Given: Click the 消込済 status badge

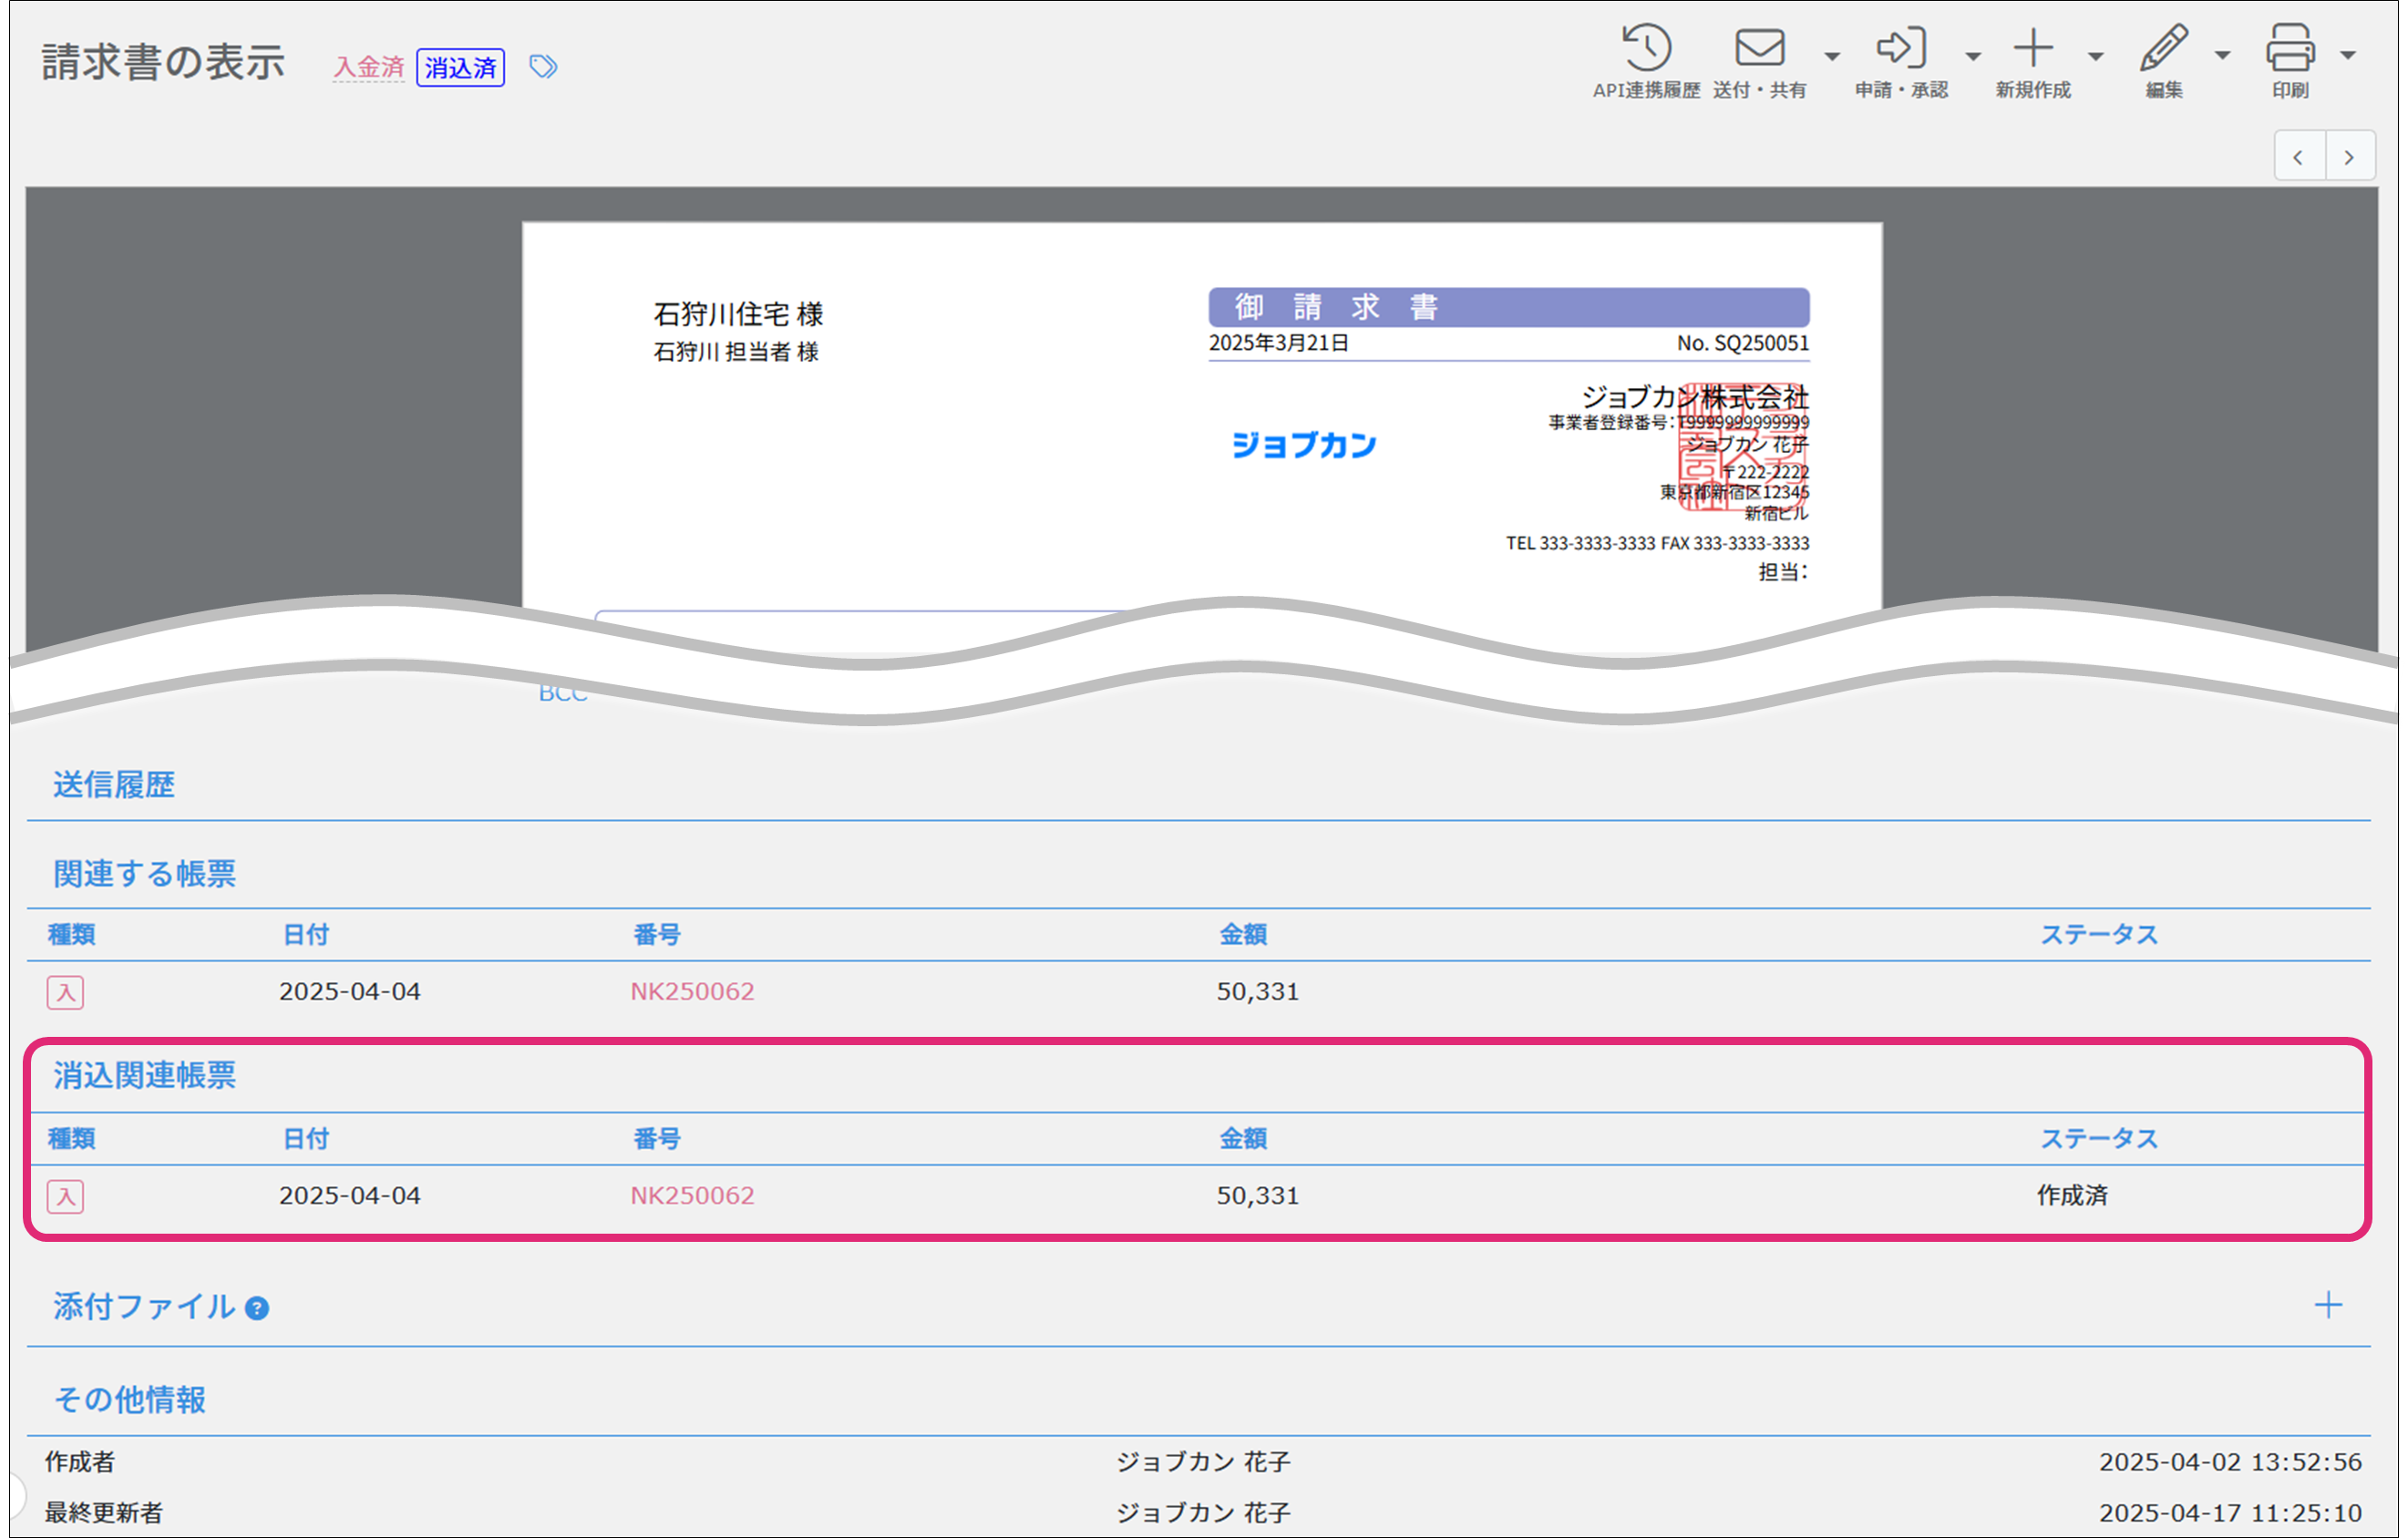Looking at the screenshot, I should [460, 67].
